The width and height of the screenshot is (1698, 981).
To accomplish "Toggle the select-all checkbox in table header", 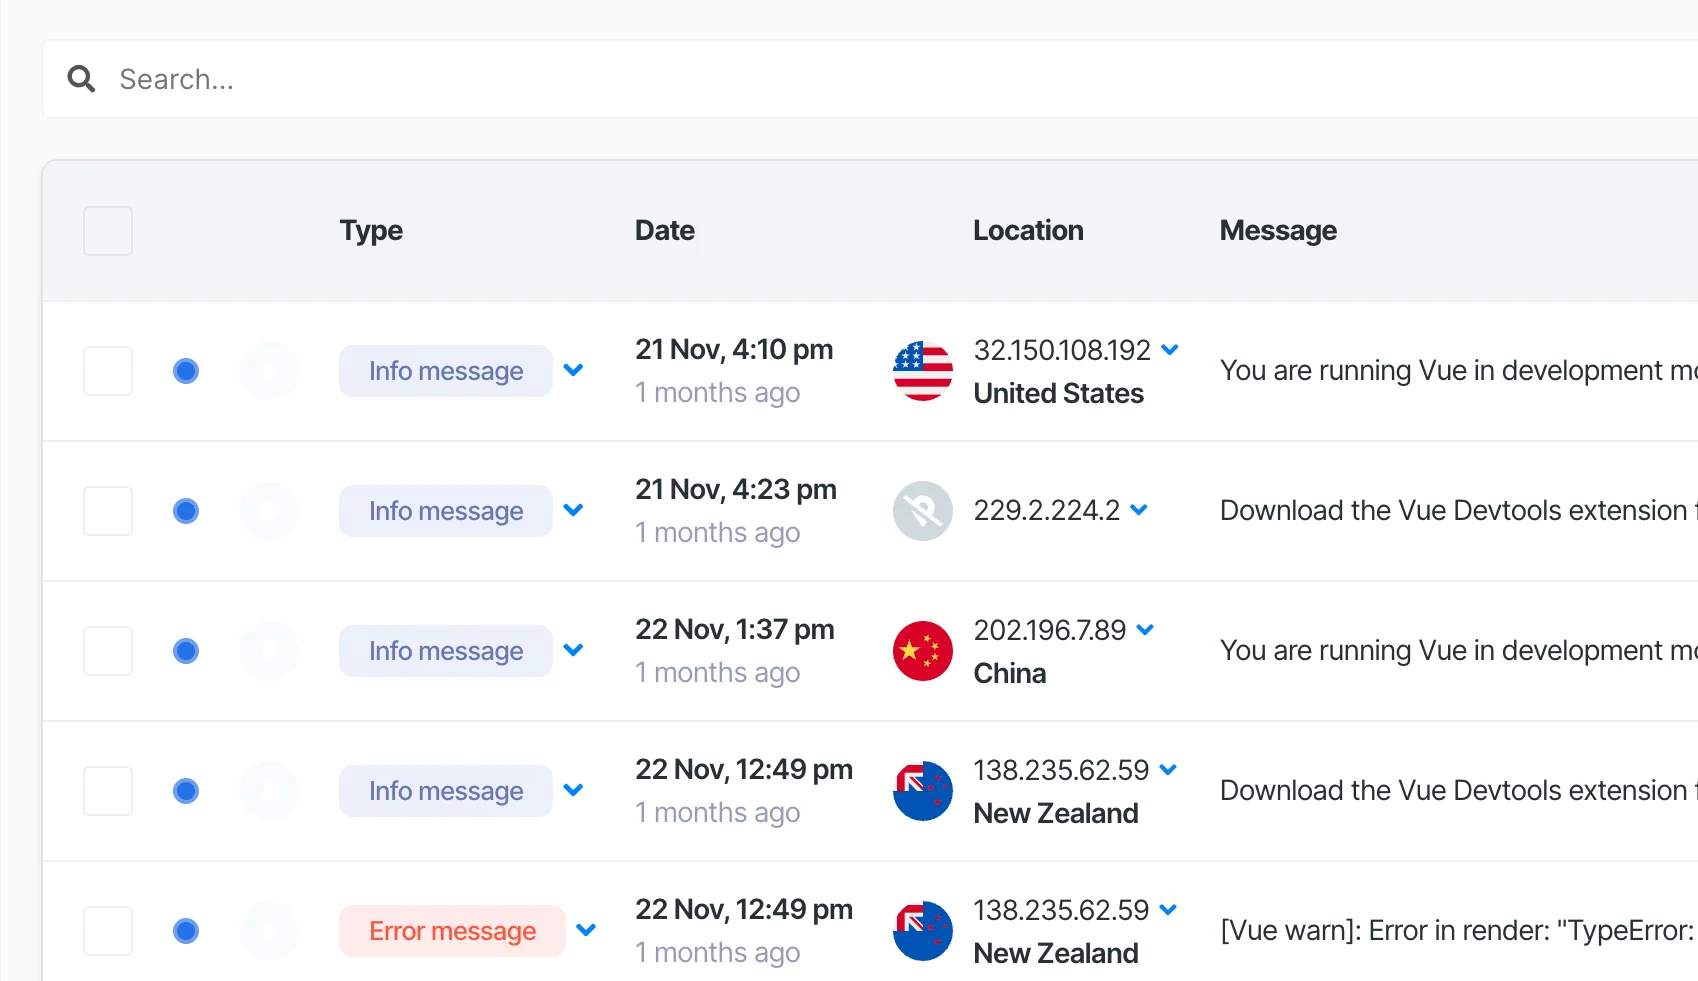I will 108,231.
